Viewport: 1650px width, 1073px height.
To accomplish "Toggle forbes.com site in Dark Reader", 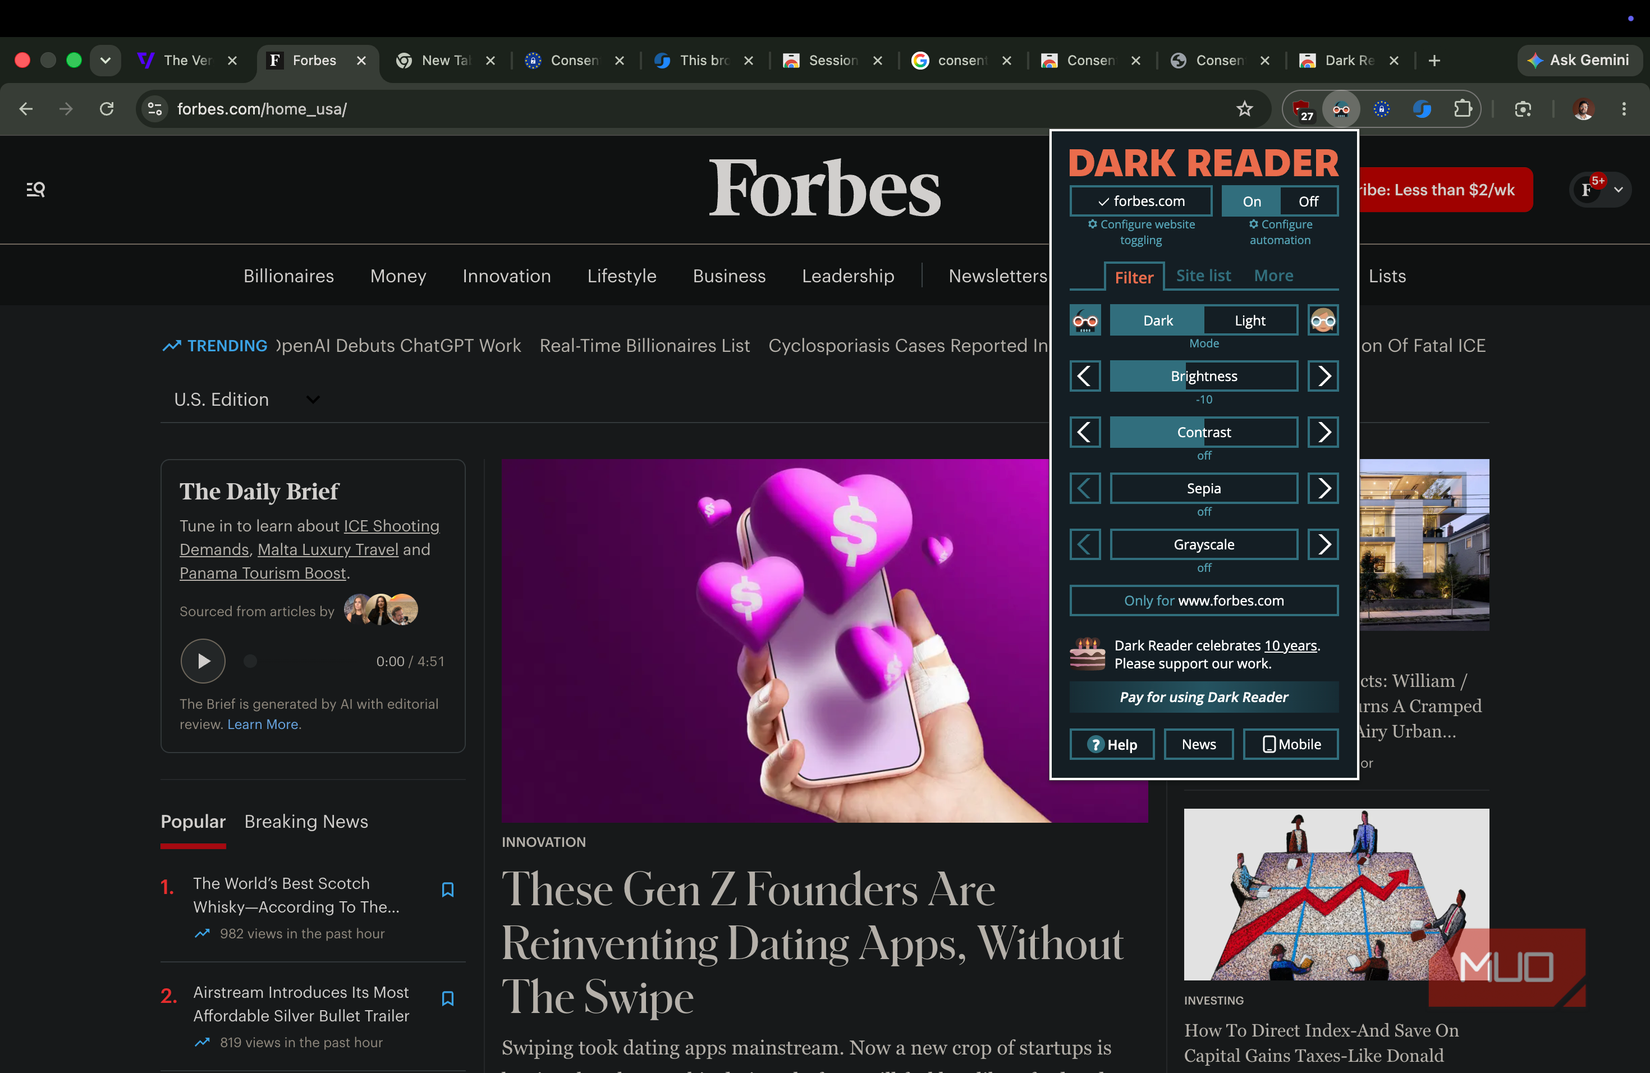I will (x=1141, y=201).
